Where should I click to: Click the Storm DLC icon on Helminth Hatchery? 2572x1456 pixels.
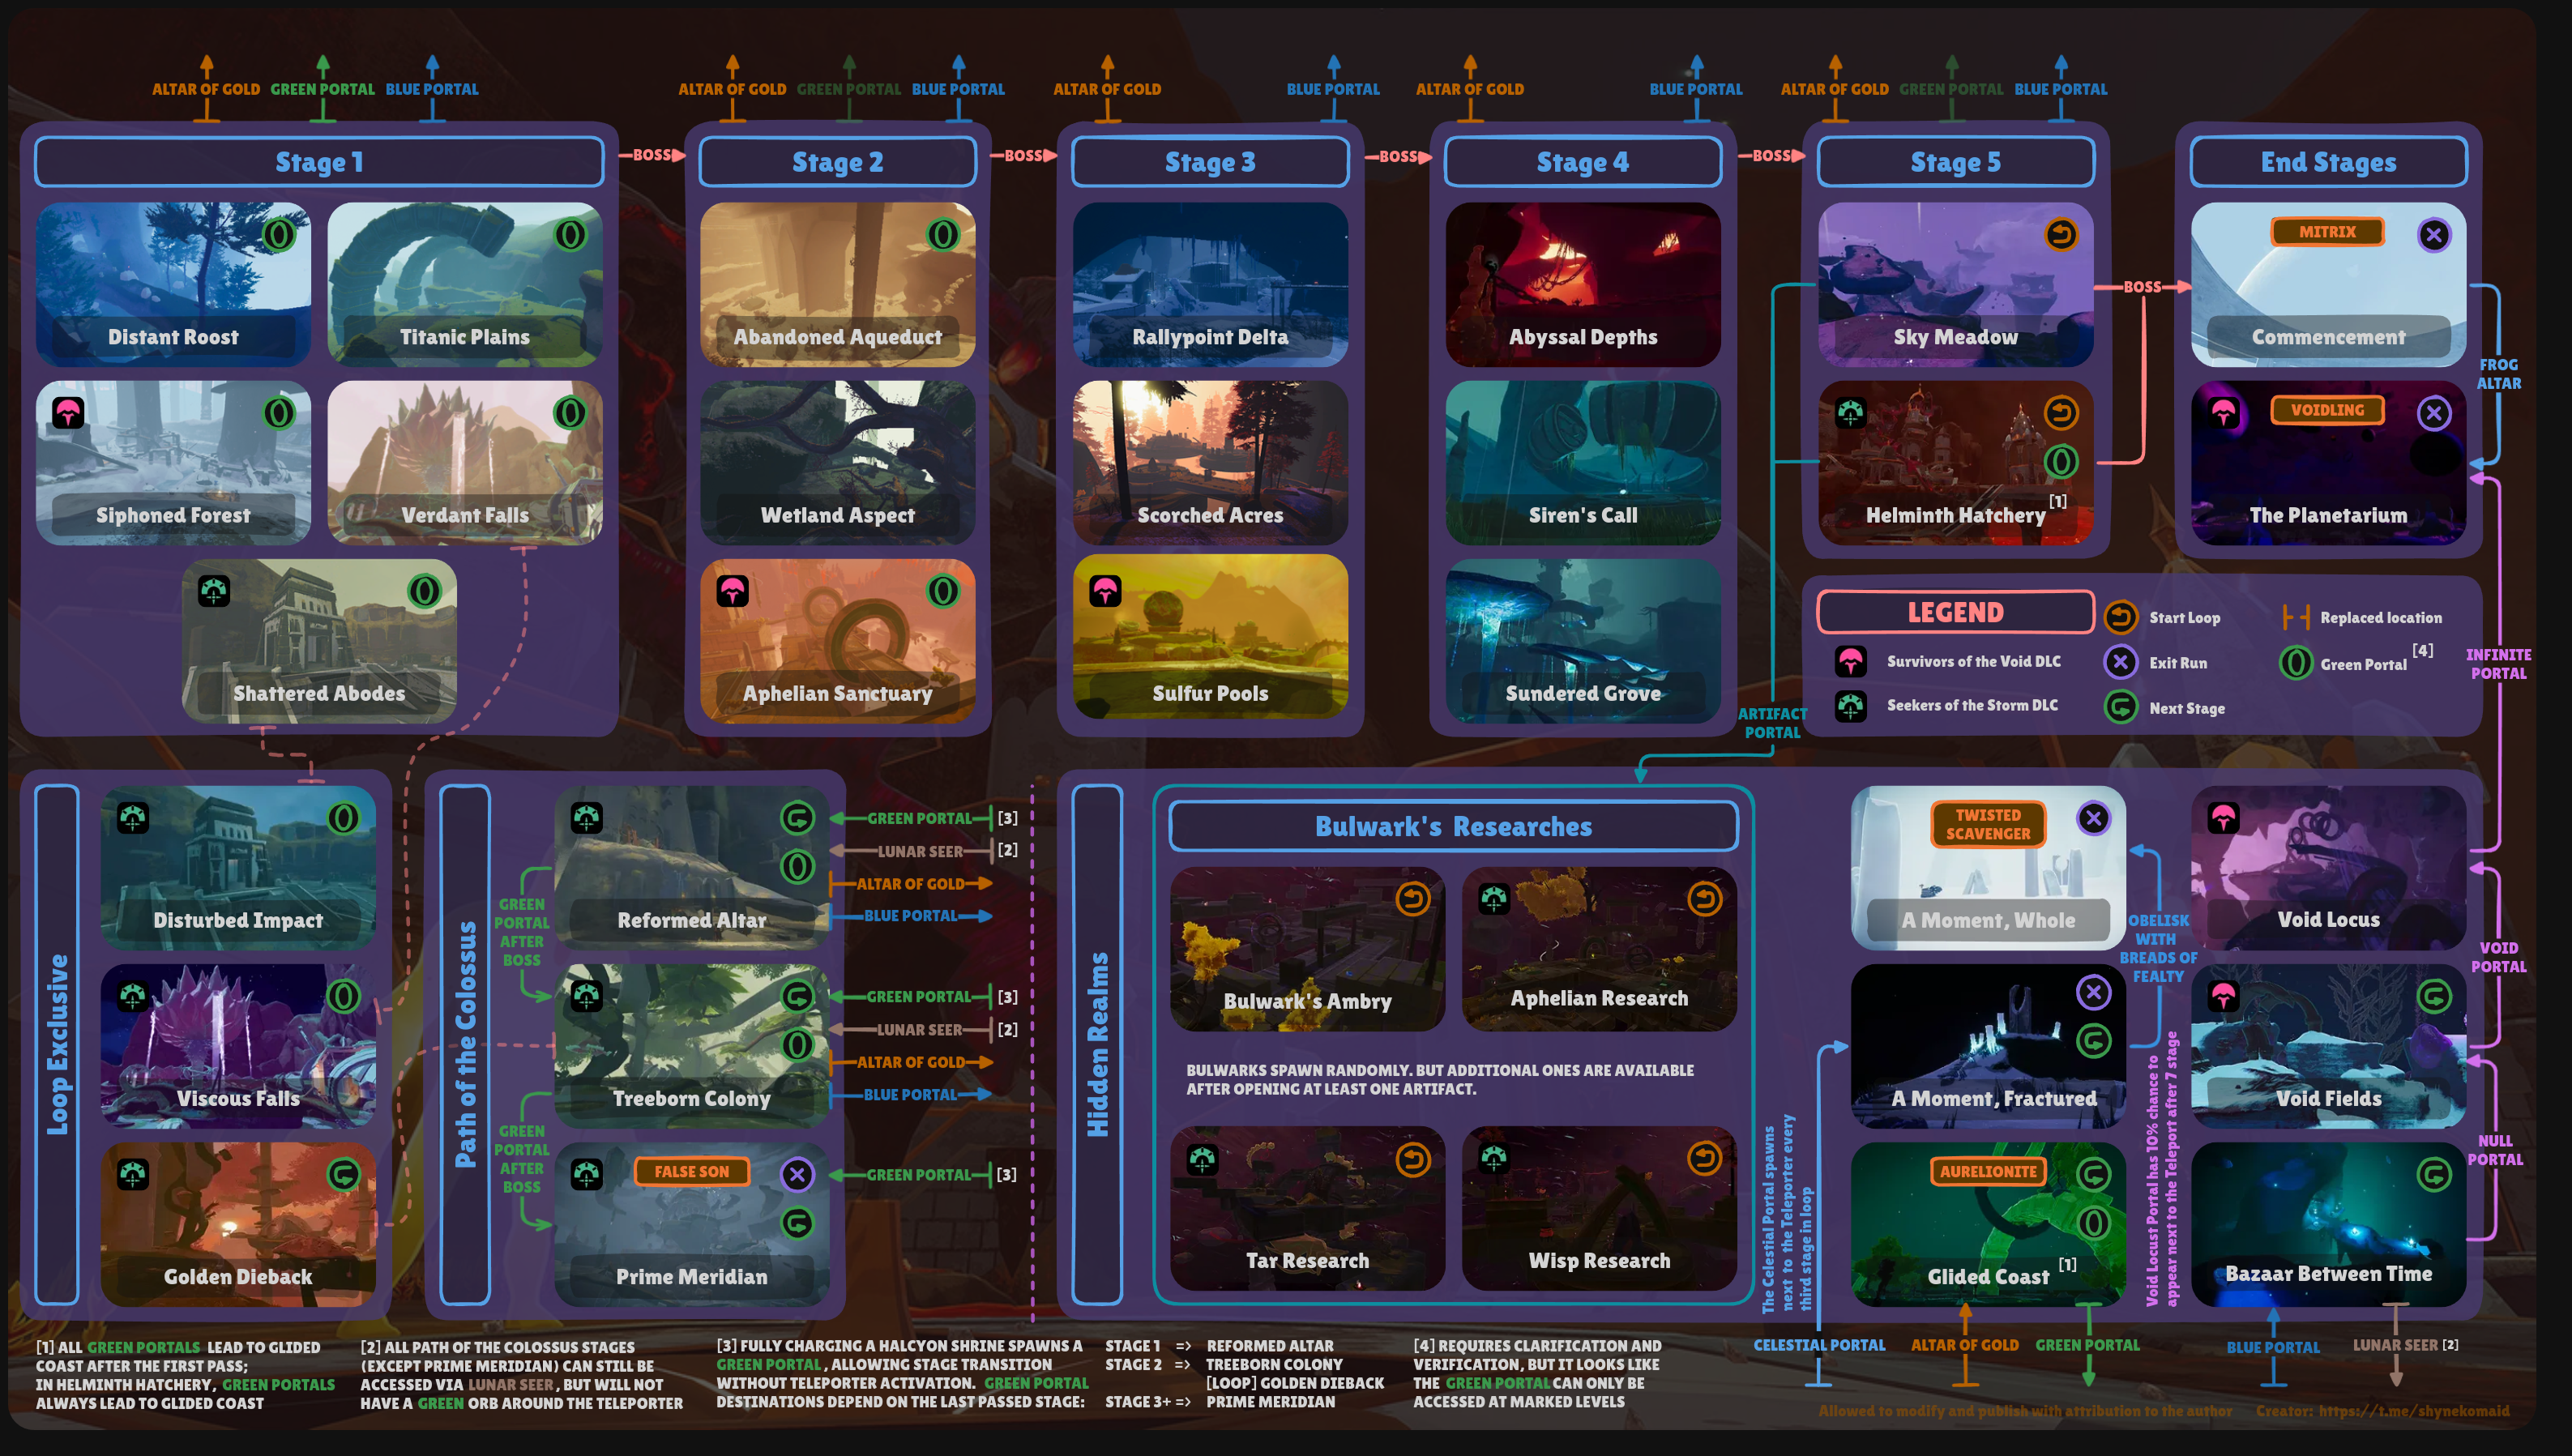[x=1850, y=412]
